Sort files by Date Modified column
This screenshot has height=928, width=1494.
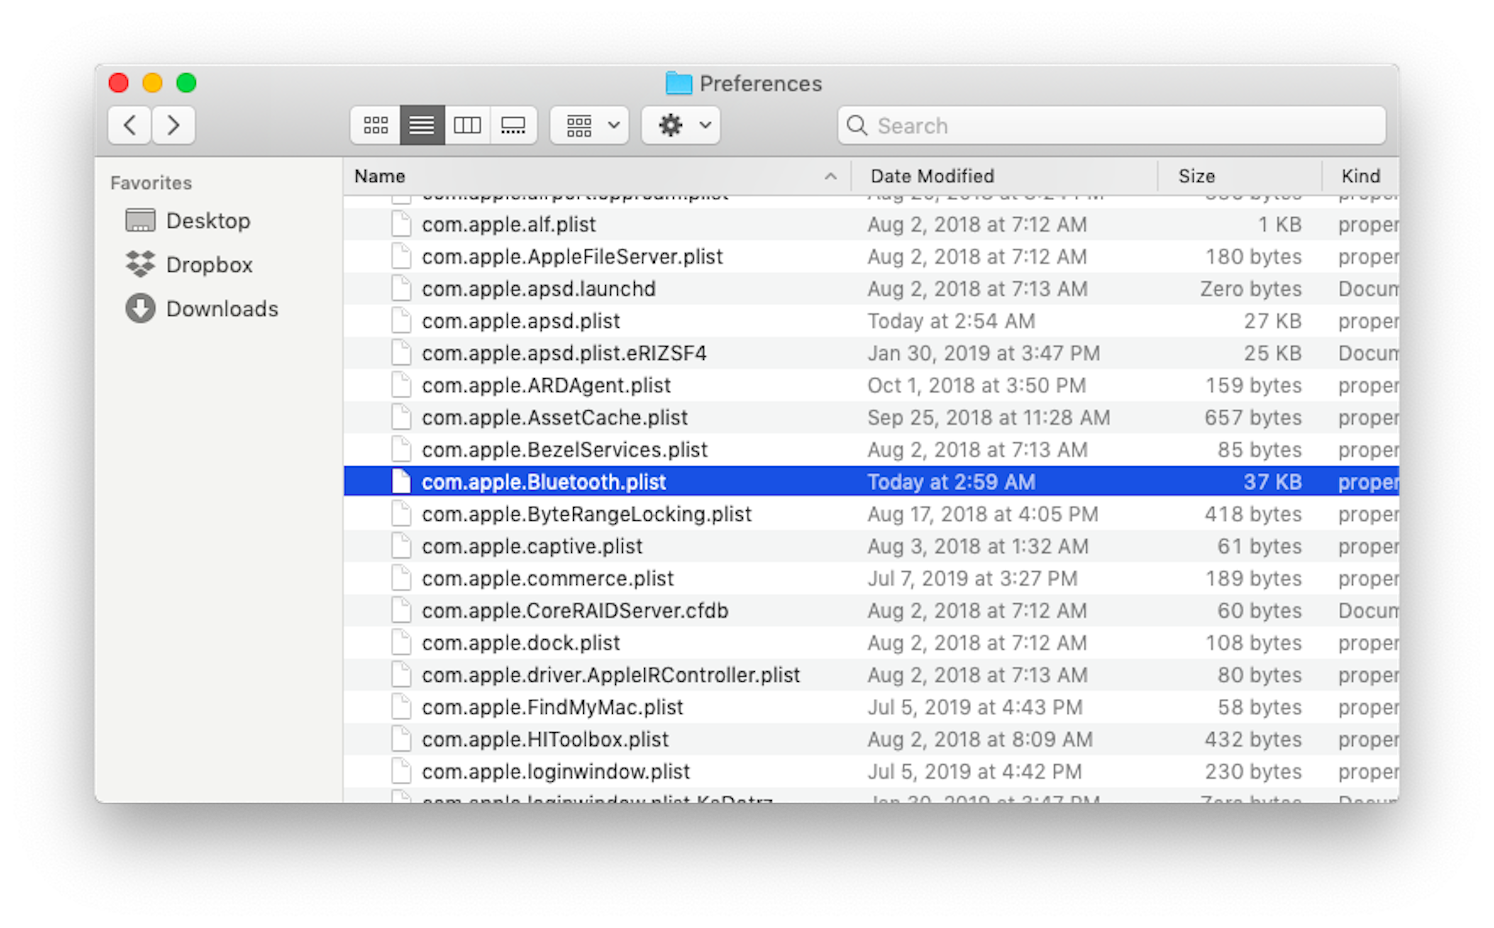point(932,175)
